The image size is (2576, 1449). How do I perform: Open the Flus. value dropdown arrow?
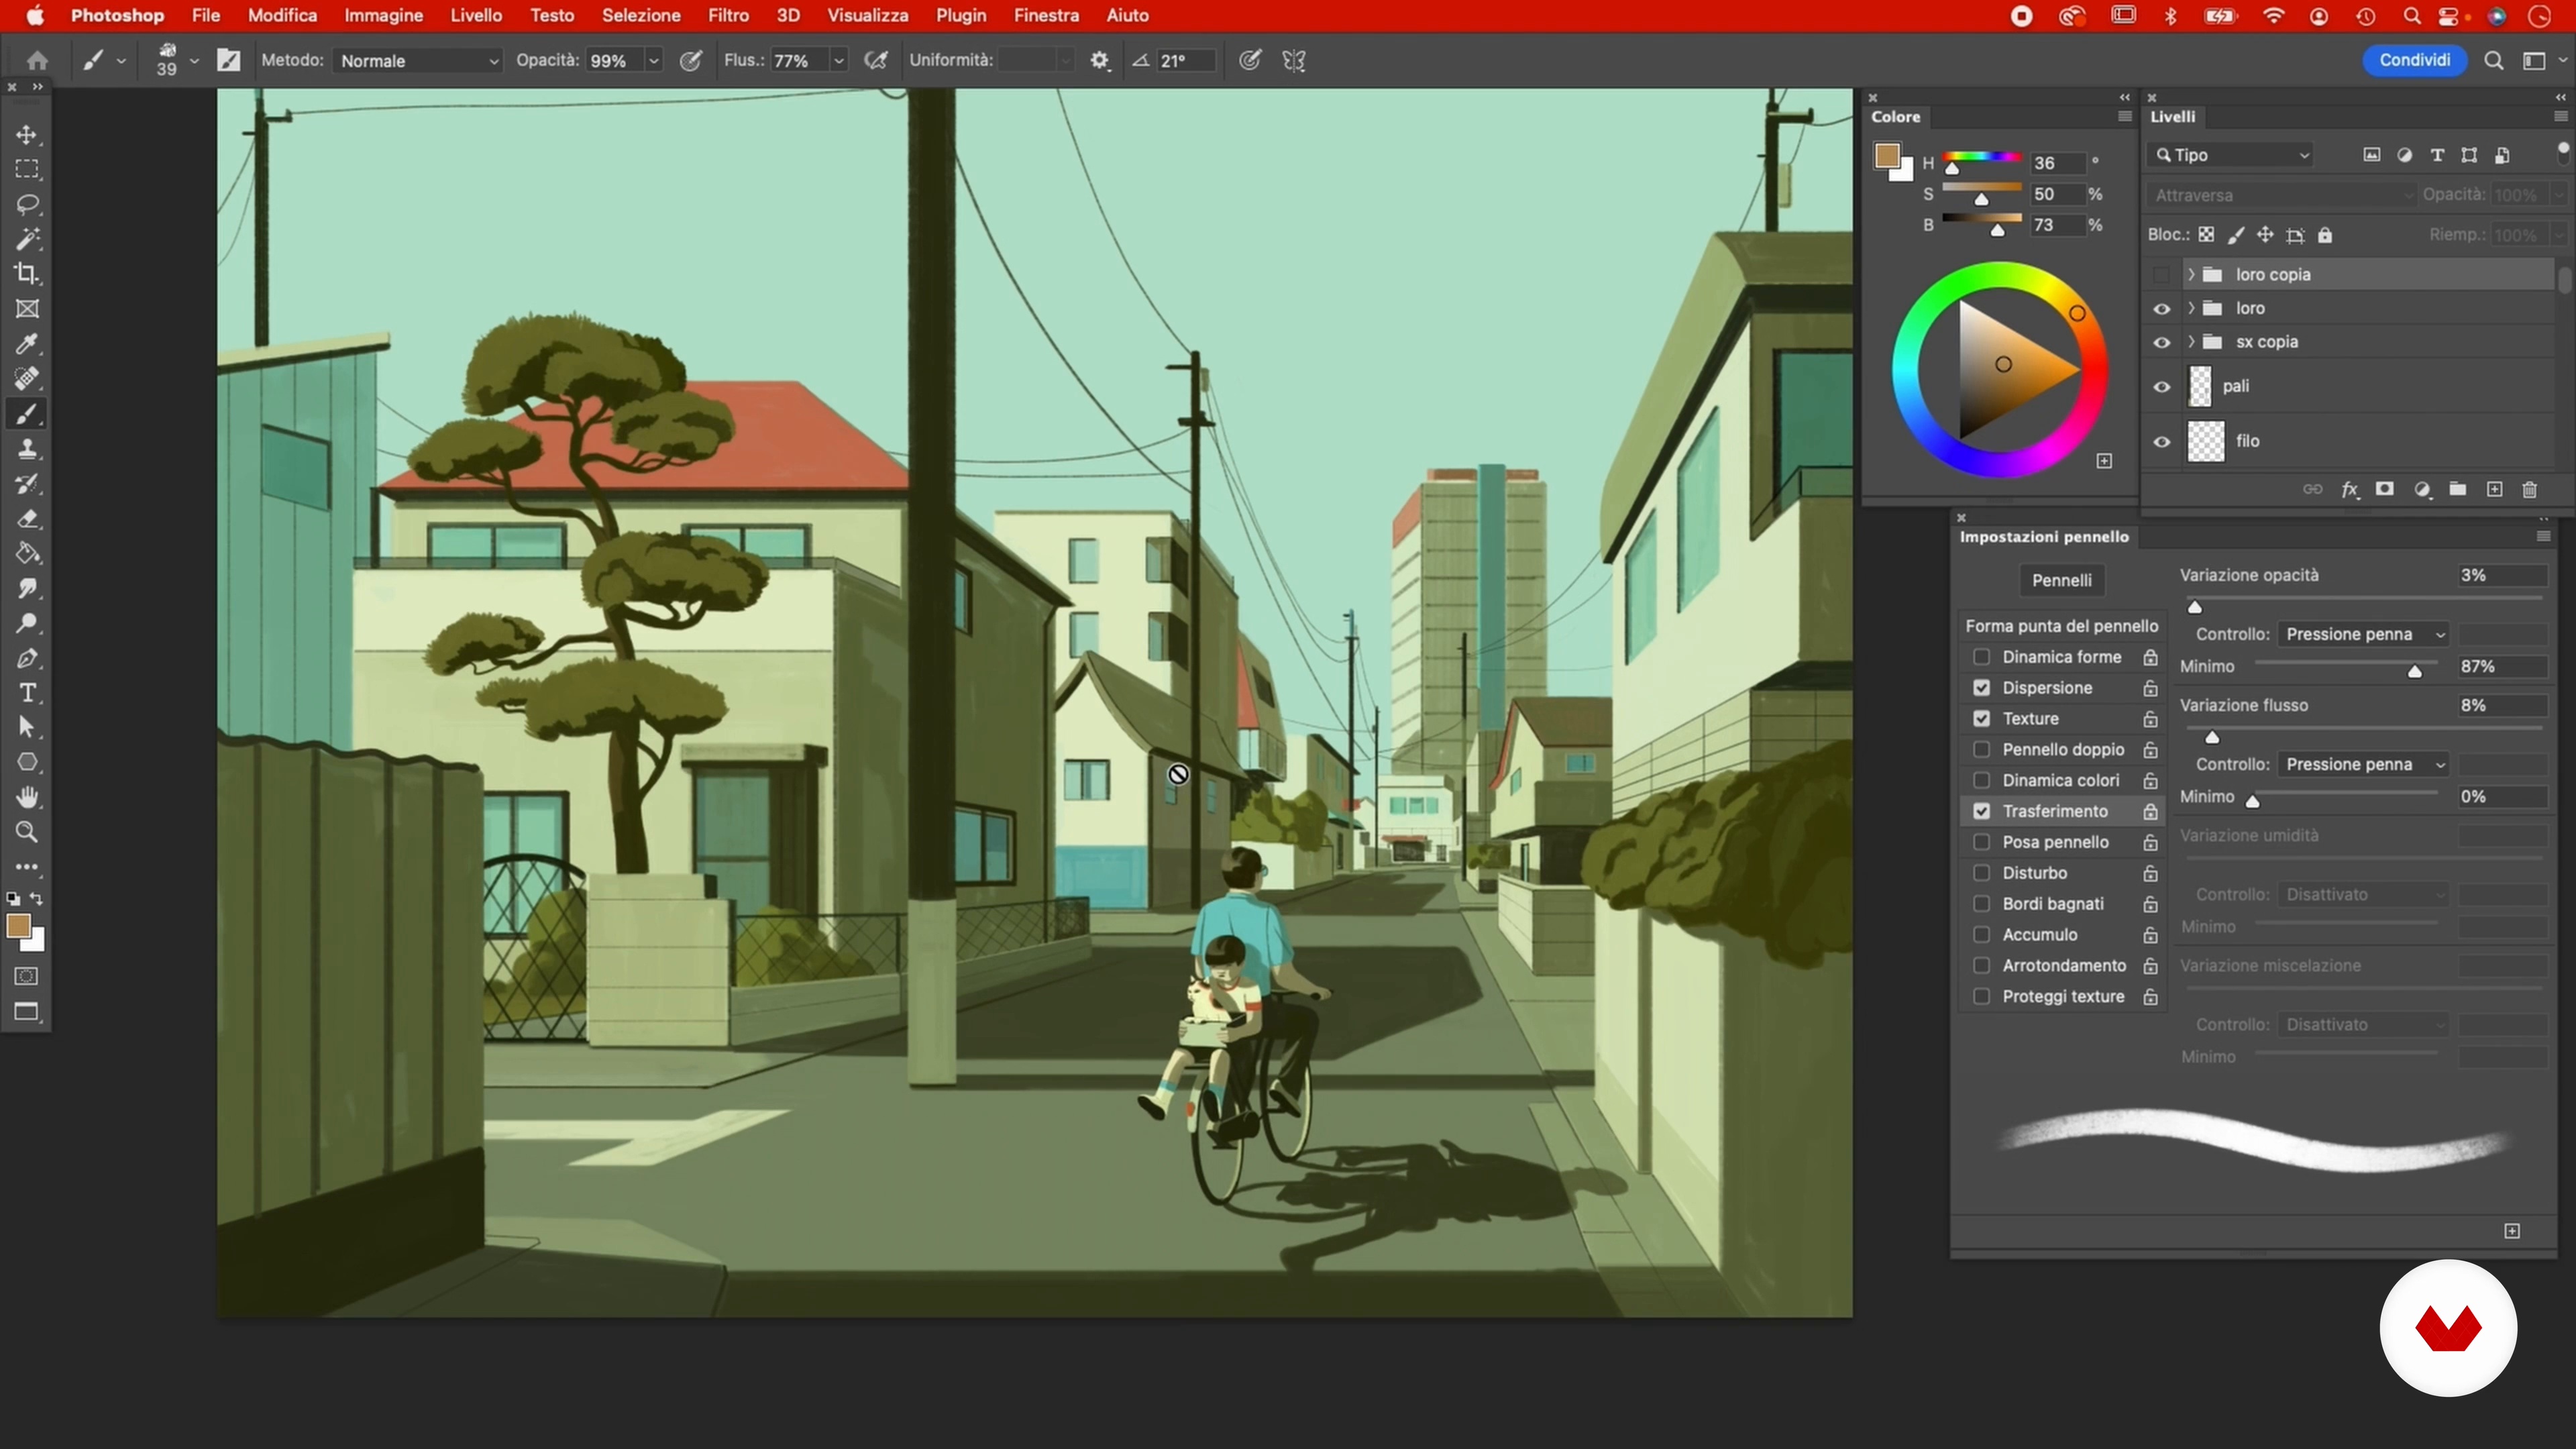(x=839, y=61)
